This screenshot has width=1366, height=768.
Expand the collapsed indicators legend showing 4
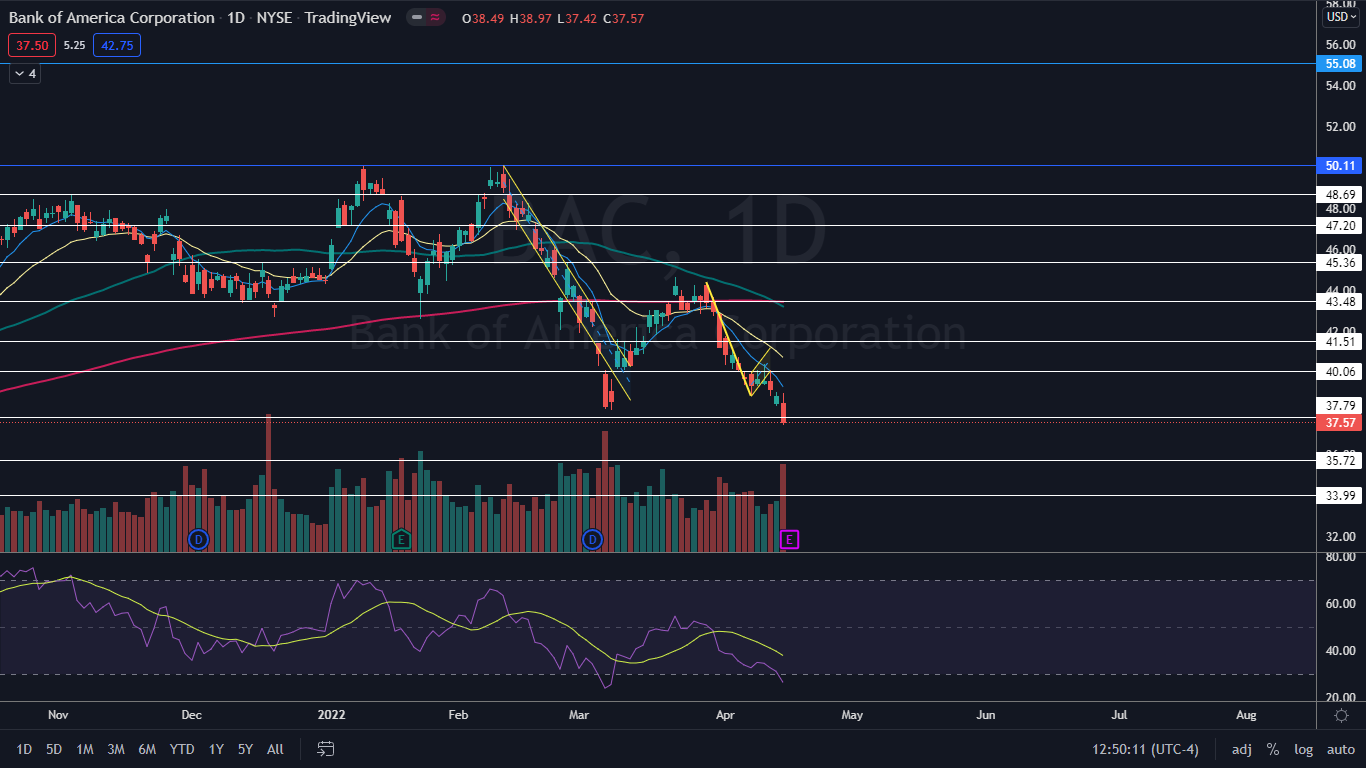coord(25,73)
